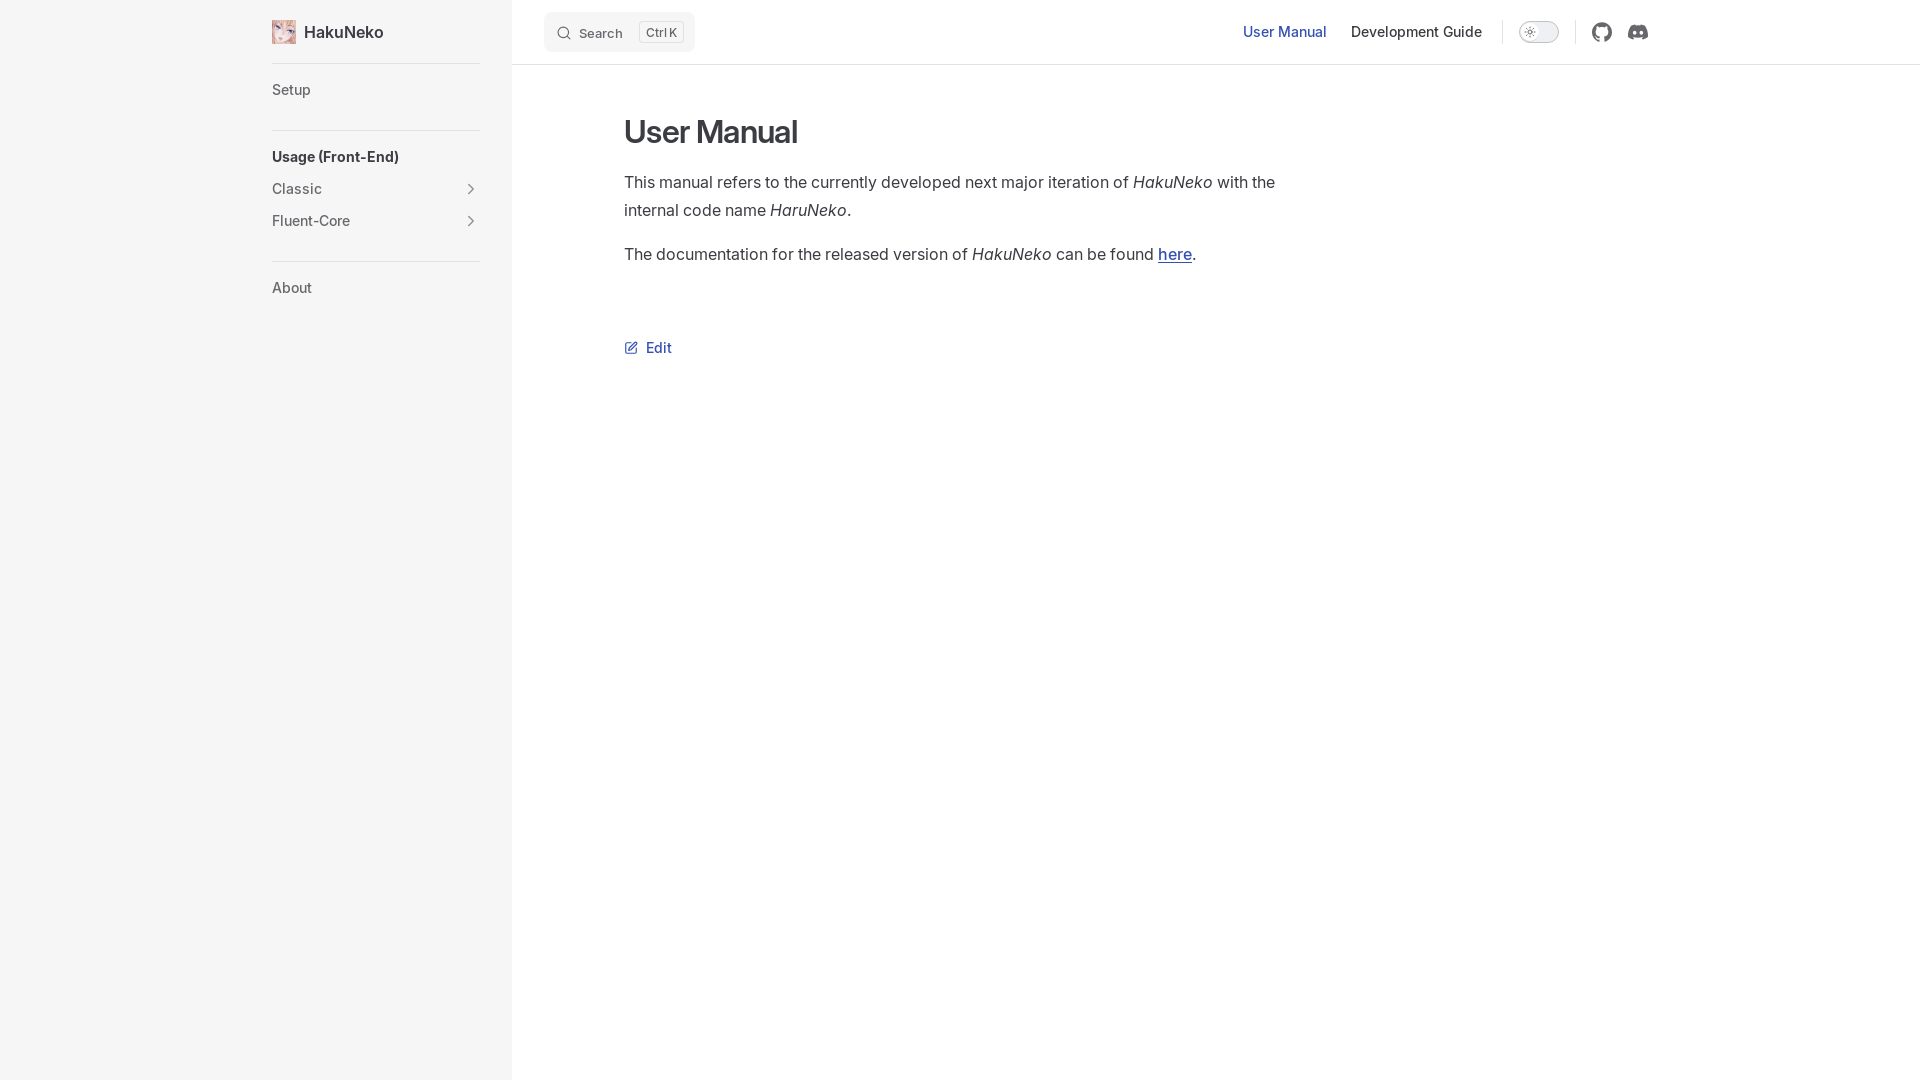This screenshot has height=1080, width=1920.
Task: Open the GitHub repository icon
Action: 1602,32
